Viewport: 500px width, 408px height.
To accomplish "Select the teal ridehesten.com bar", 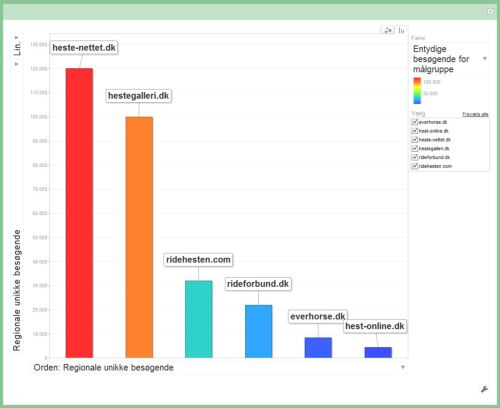I will click(x=199, y=319).
